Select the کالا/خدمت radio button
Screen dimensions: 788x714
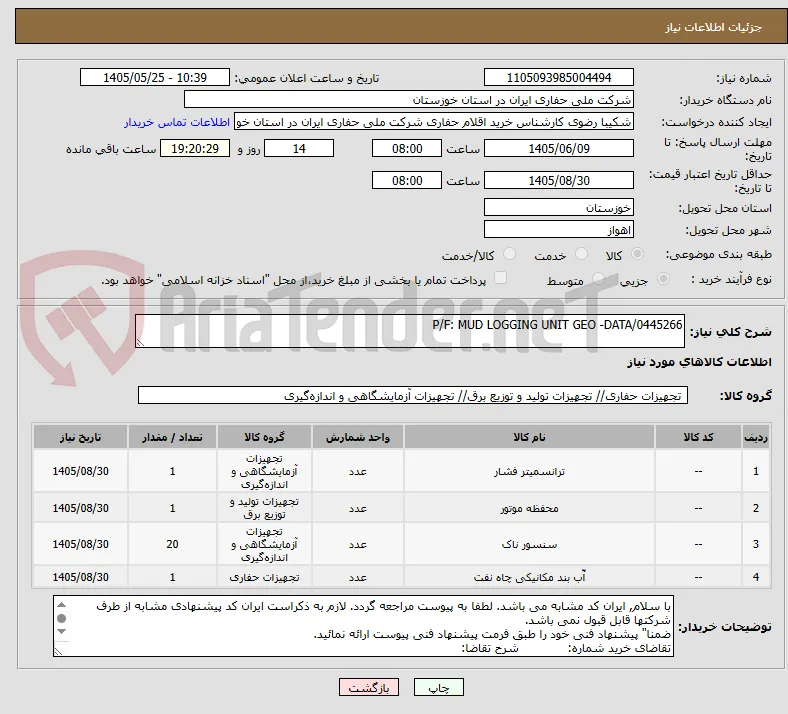(510, 254)
